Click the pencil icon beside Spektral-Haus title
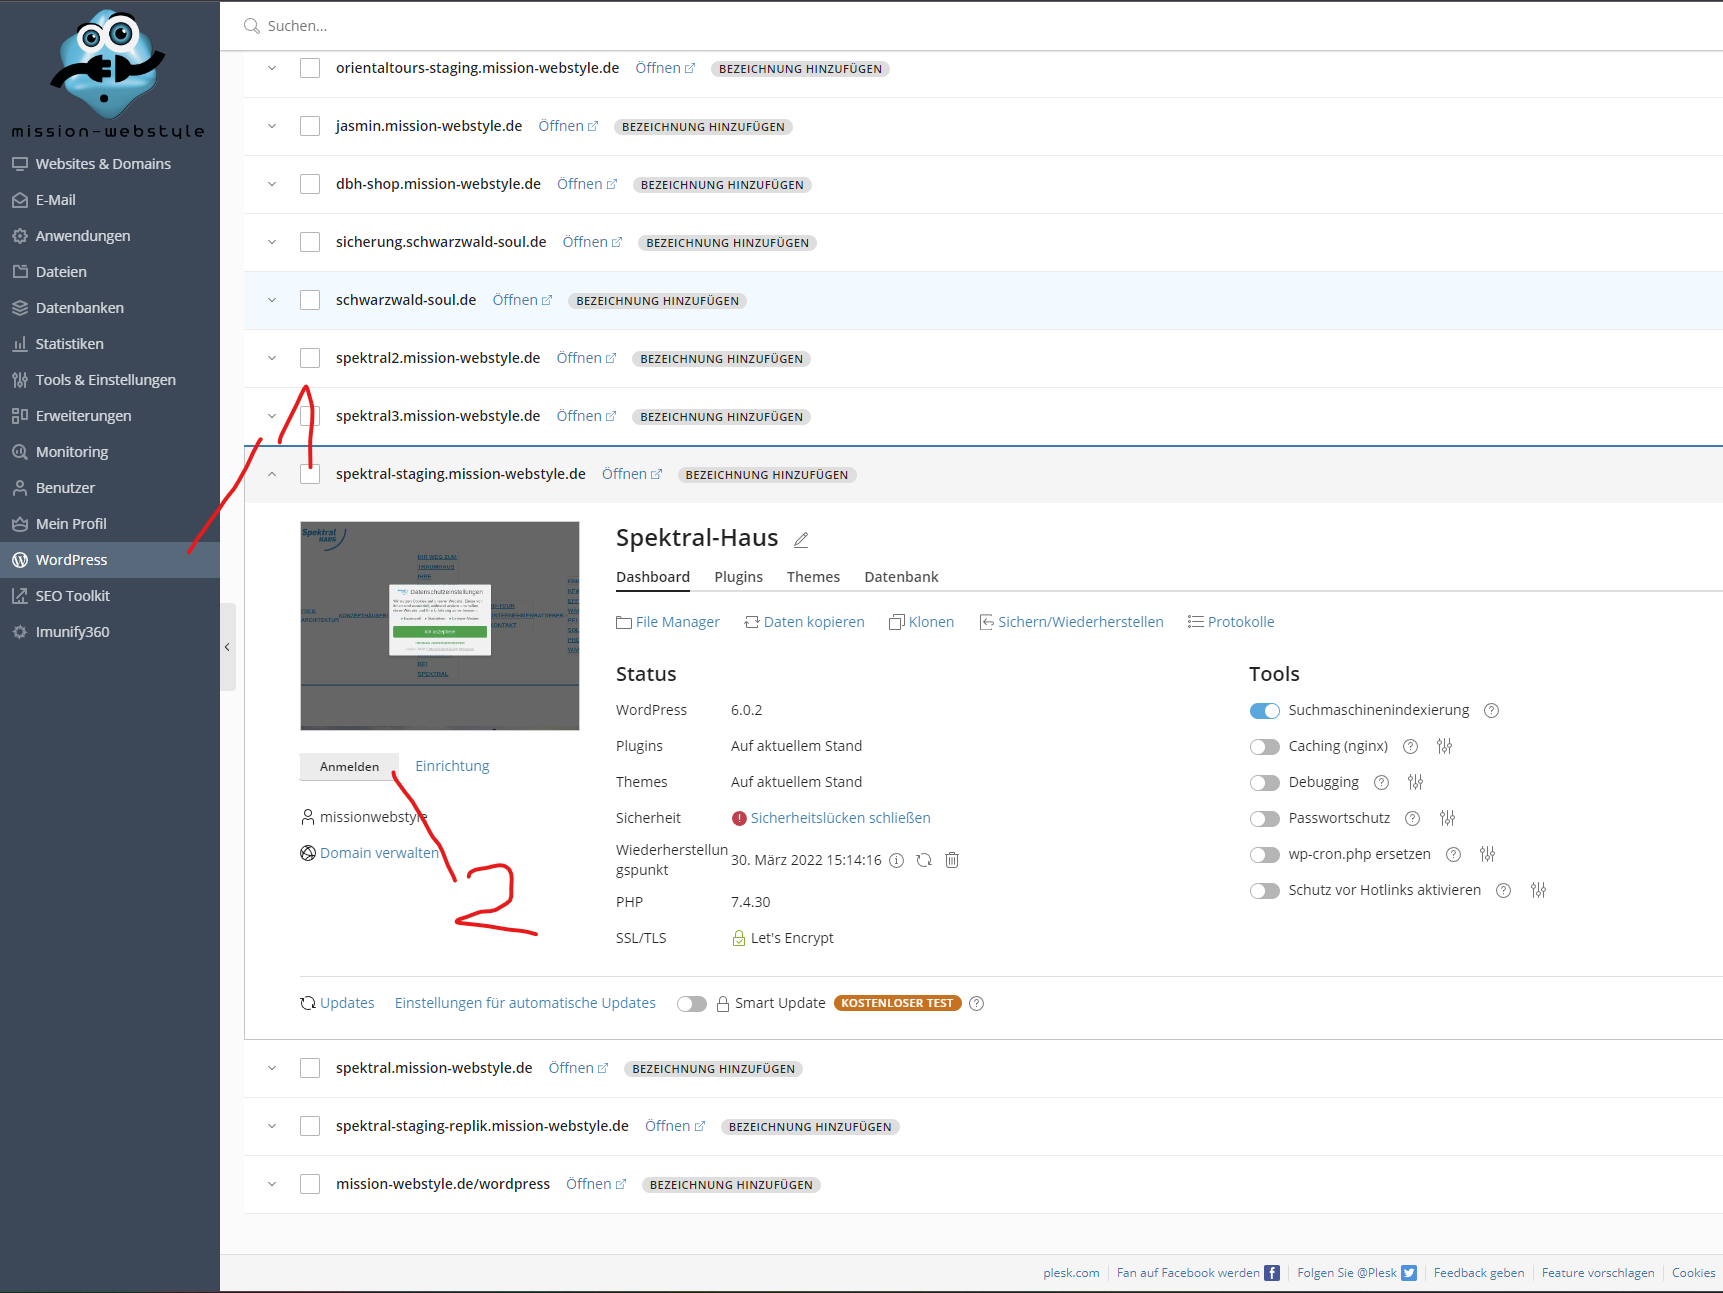The width and height of the screenshot is (1723, 1293). [x=801, y=540]
